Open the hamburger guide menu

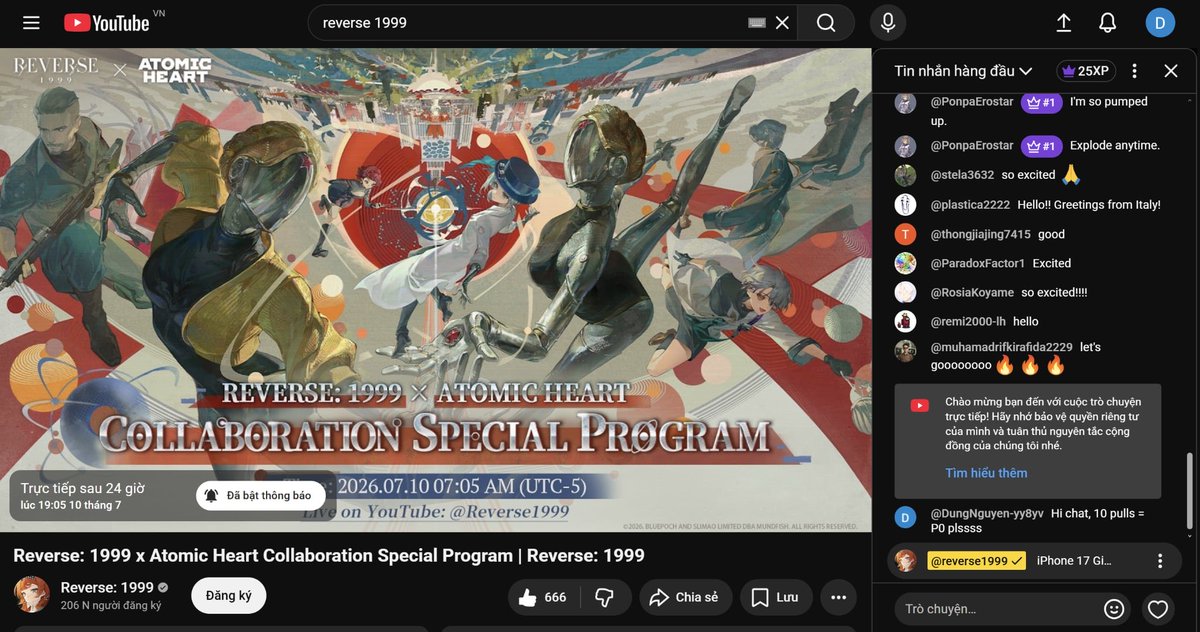pyautogui.click(x=31, y=22)
